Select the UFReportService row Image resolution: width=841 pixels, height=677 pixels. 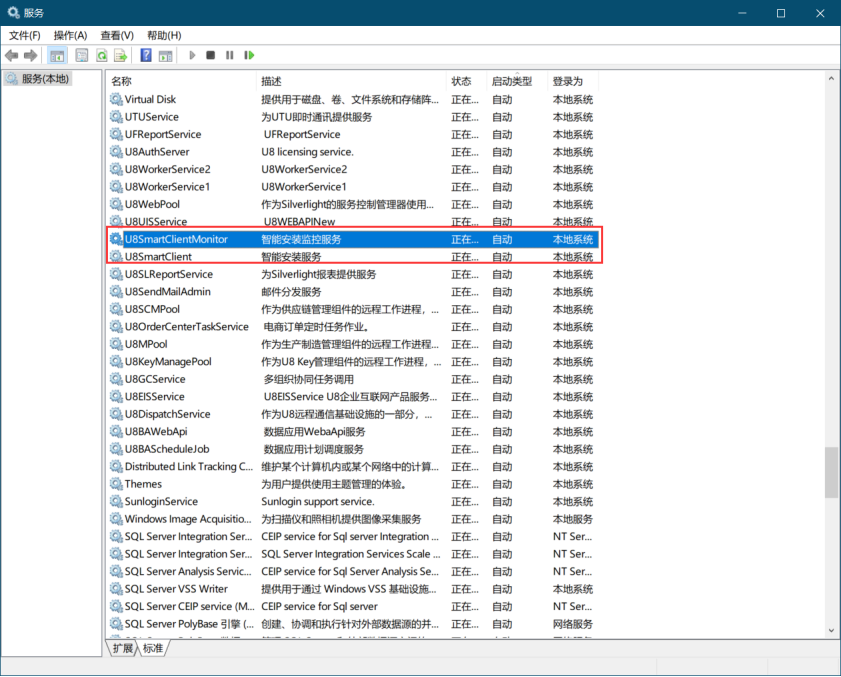353,134
